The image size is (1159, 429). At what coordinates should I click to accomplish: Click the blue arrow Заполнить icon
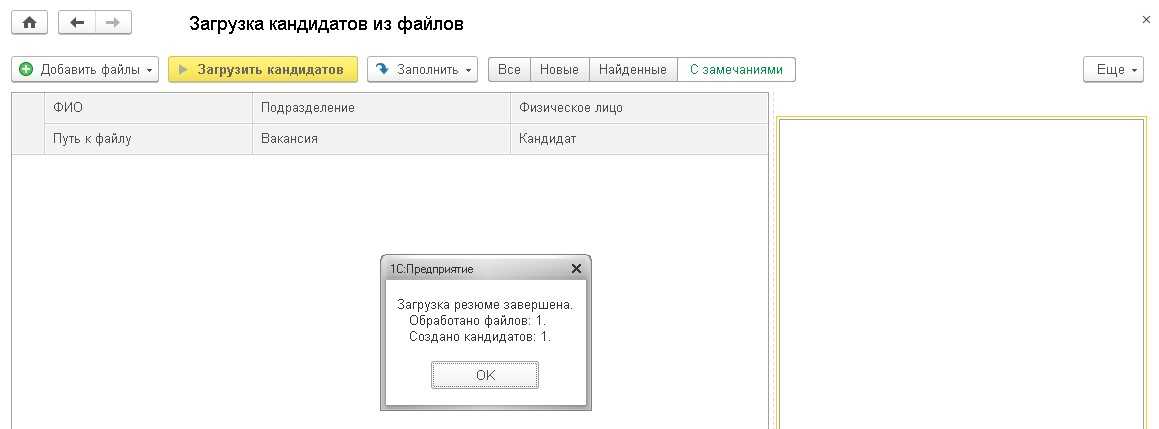(x=382, y=69)
